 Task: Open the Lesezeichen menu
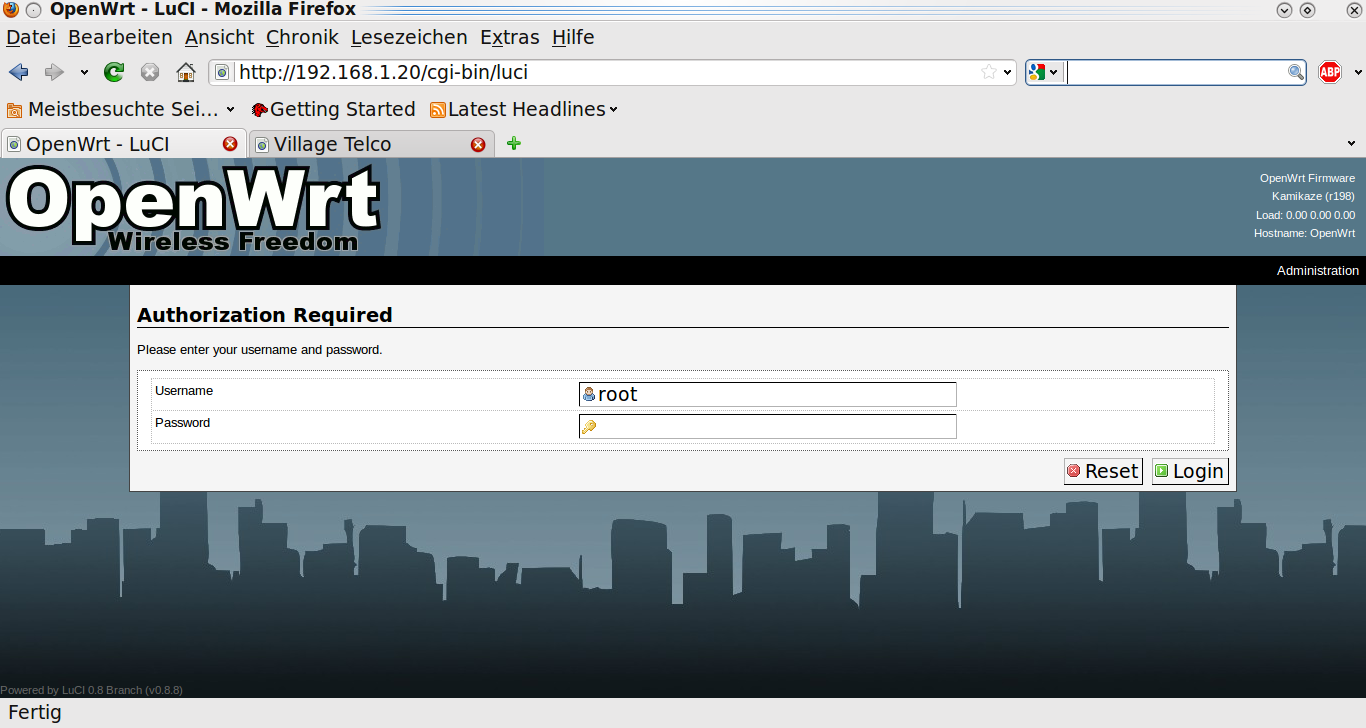point(409,37)
